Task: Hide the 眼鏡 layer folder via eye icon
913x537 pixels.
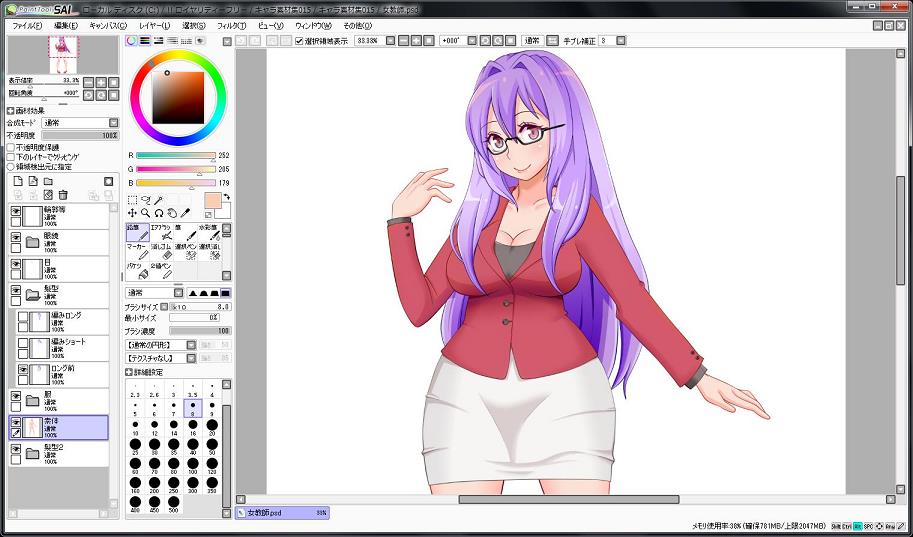Action: pyautogui.click(x=16, y=237)
